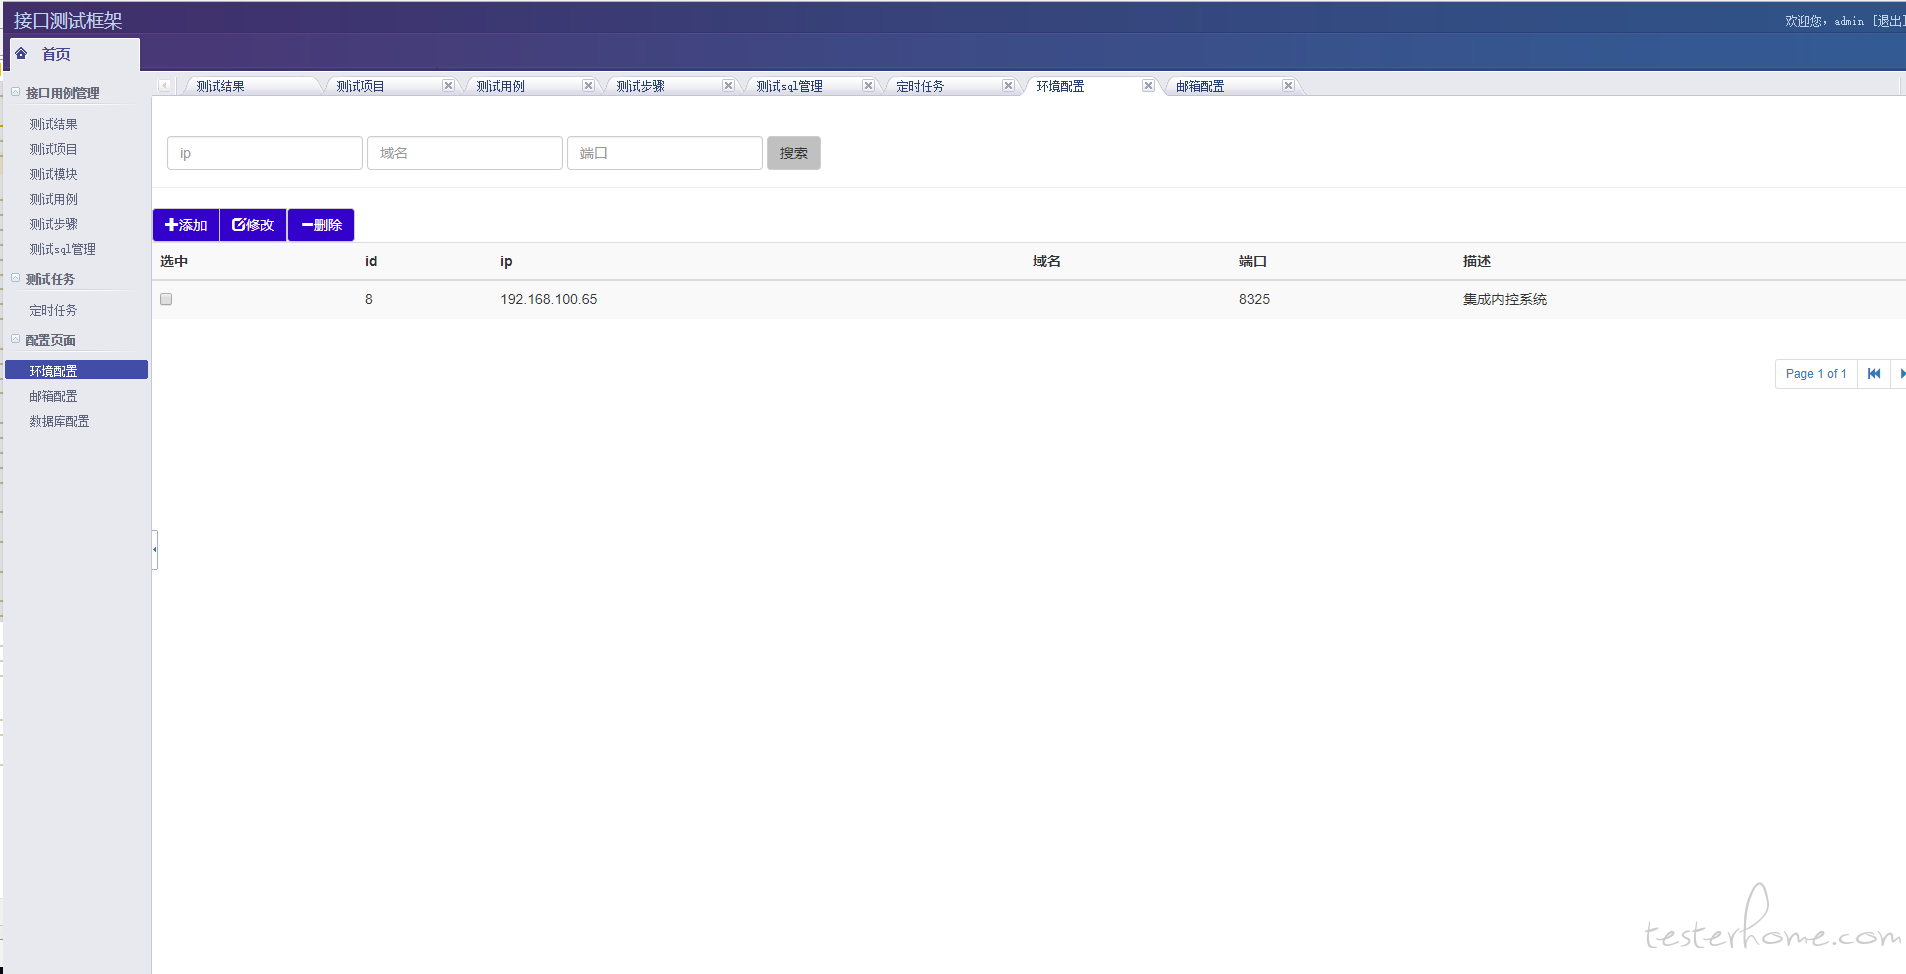Select 环境配置 in the sidebar
Viewport: 1906px width, 974px height.
pos(76,370)
